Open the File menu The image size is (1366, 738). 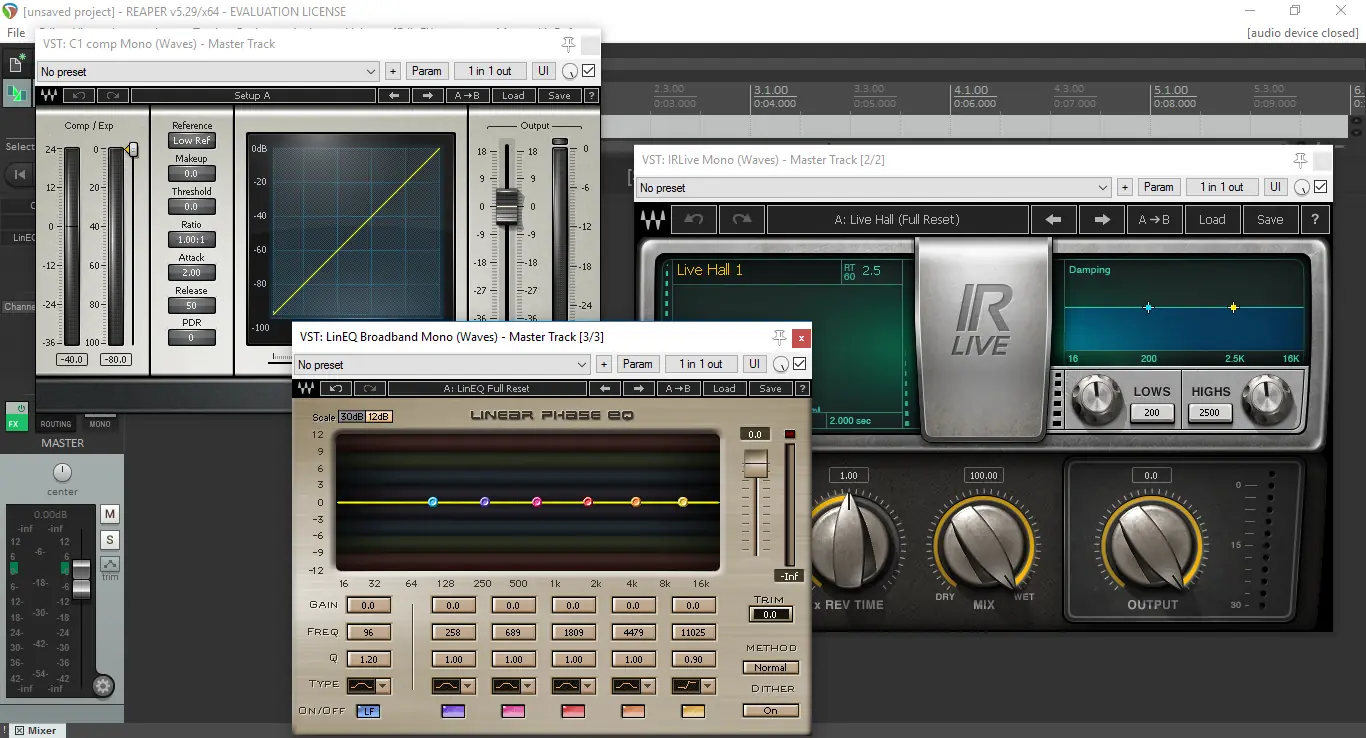coord(16,33)
